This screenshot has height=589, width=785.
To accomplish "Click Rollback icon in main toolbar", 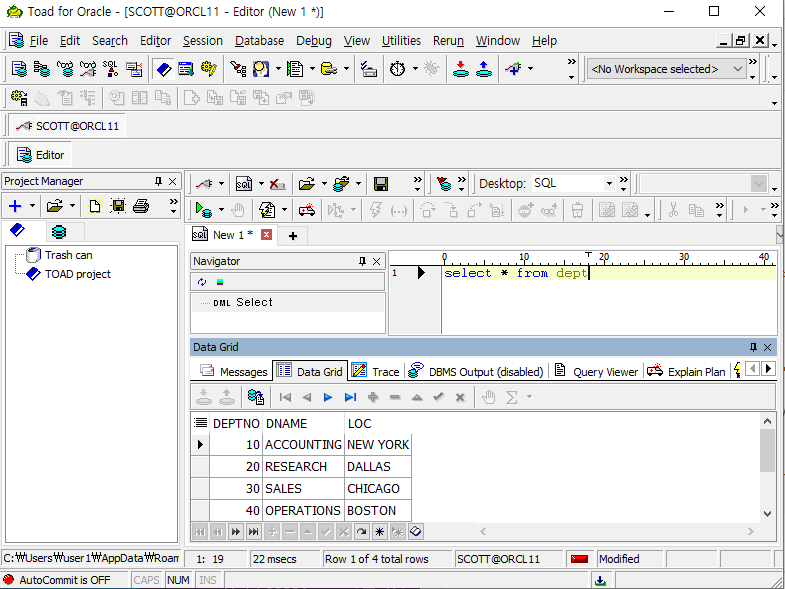I will point(484,69).
